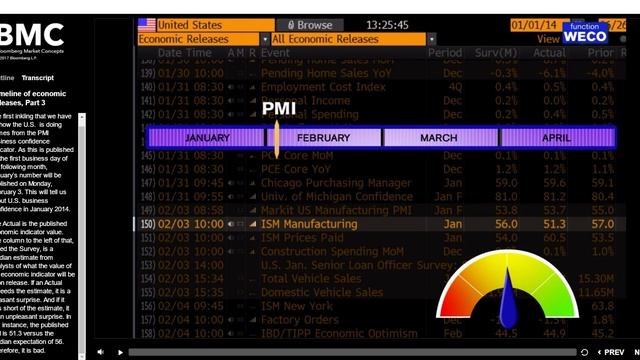640x360 pixels.
Task: Click the View label near WECO
Action: [548, 39]
